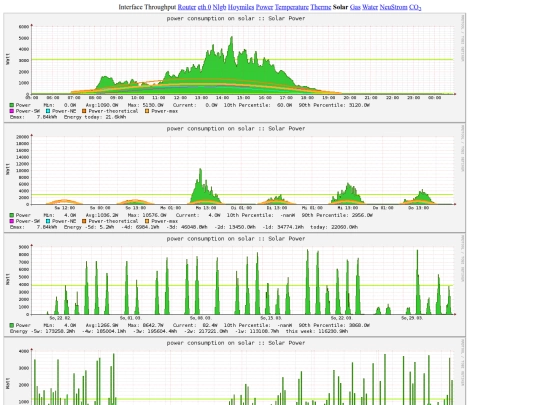Select the bold Solar entry in navigation
This screenshot has height=405, width=540.
click(x=340, y=7)
